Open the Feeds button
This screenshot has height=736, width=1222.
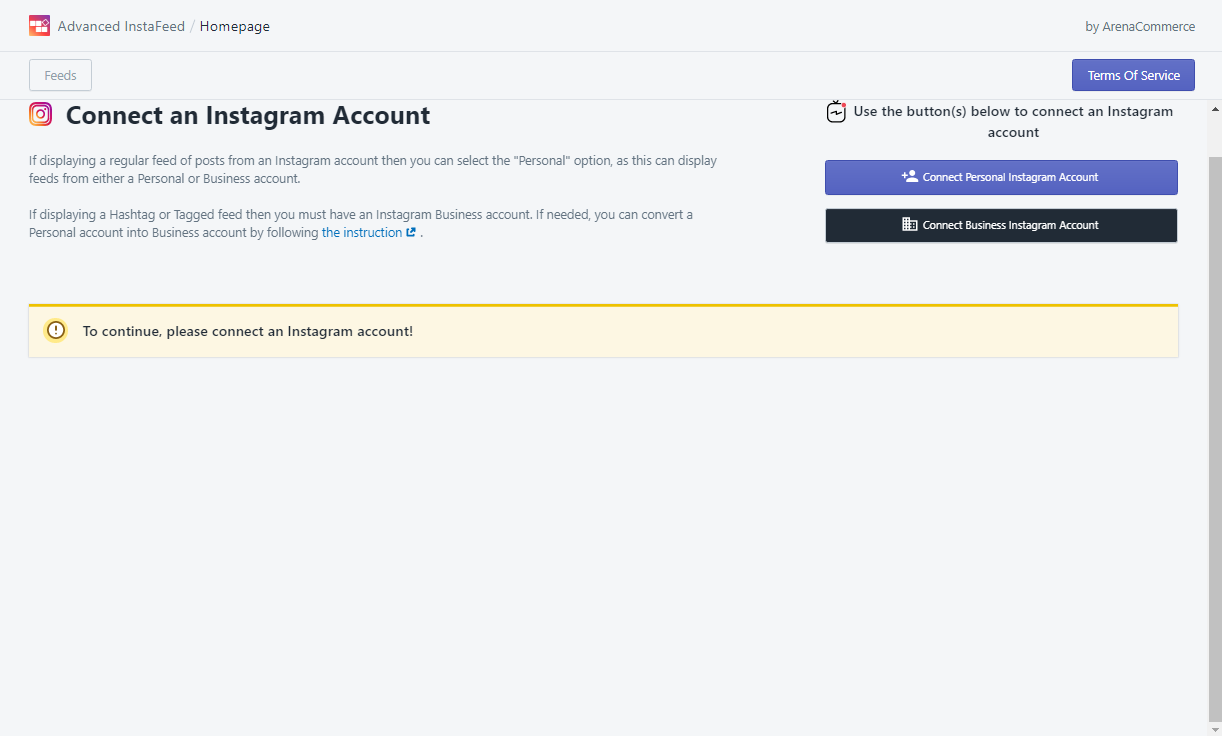click(61, 75)
